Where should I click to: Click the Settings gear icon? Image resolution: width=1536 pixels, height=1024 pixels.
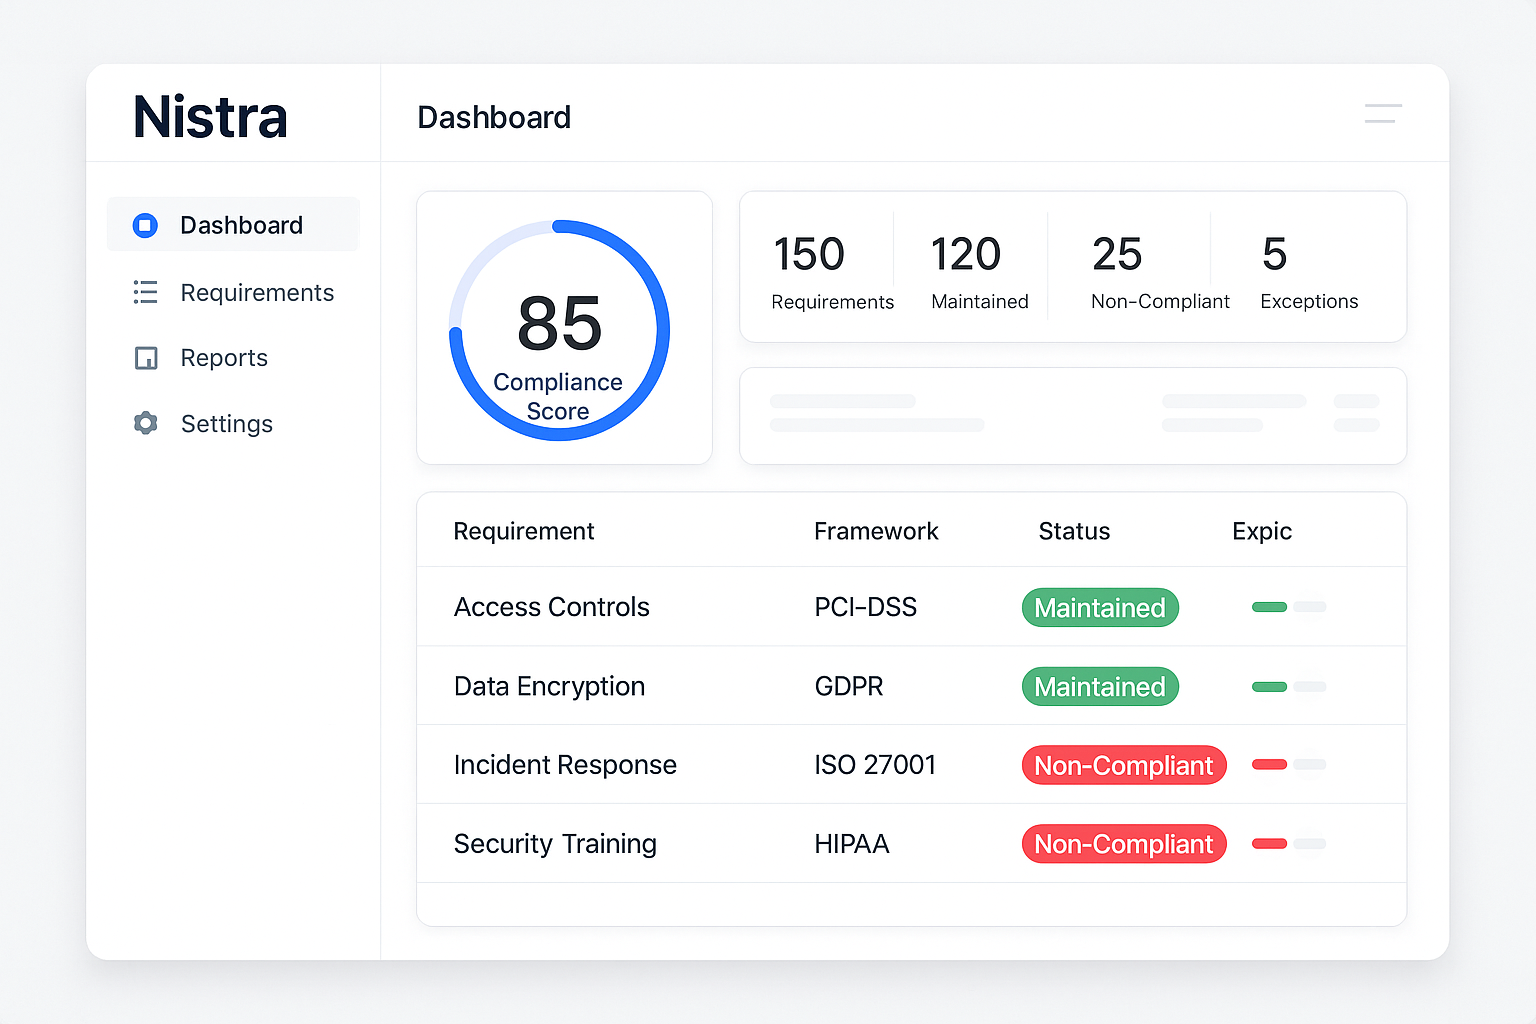(x=145, y=423)
